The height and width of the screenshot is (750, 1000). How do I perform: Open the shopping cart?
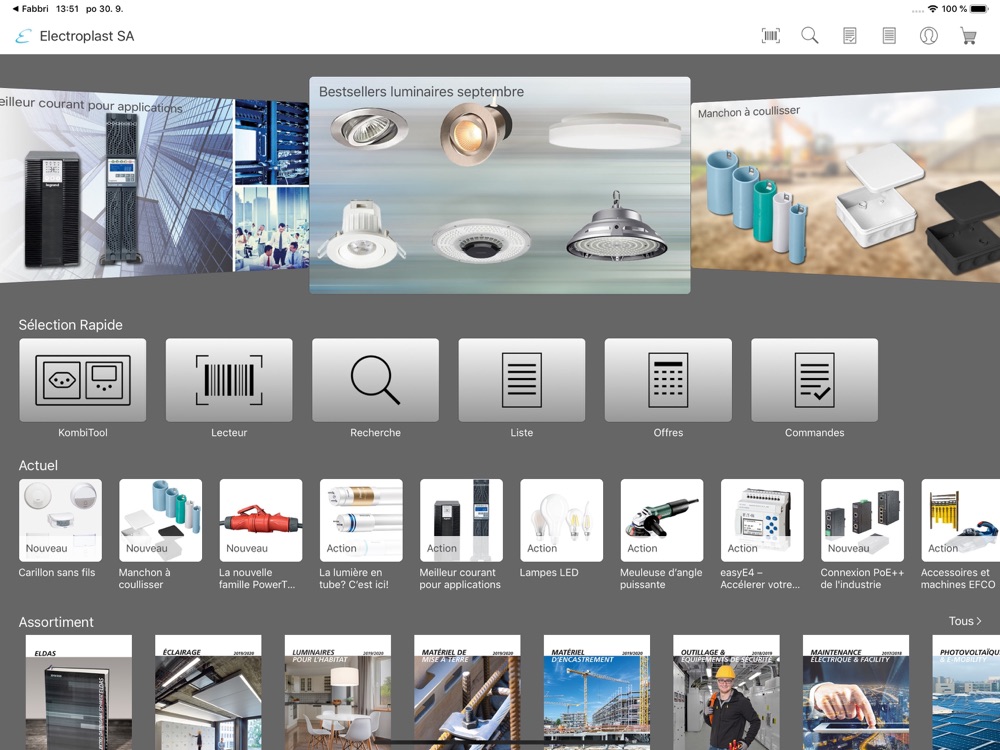(x=968, y=36)
